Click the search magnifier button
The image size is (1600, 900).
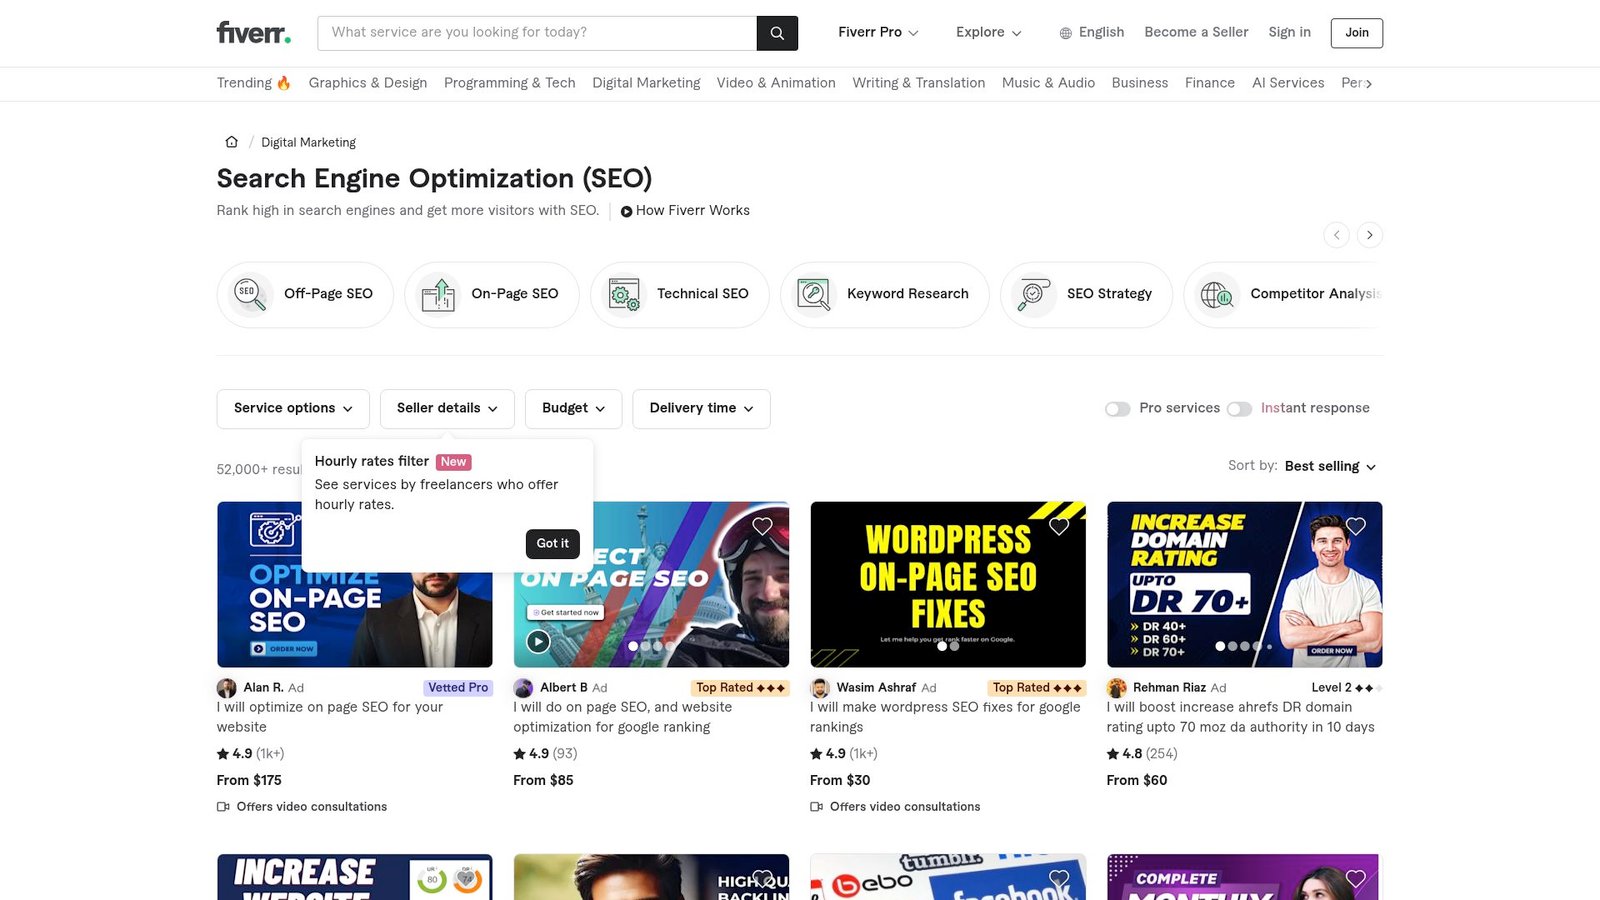[x=777, y=32]
